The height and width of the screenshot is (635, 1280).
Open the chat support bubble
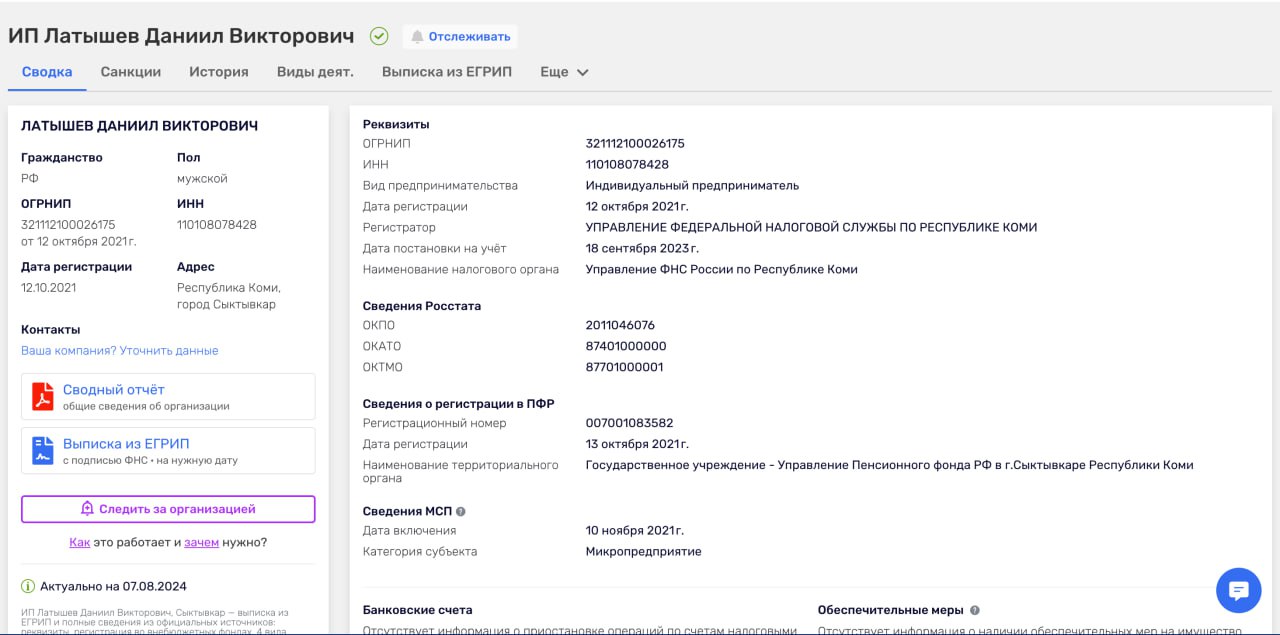(1238, 590)
